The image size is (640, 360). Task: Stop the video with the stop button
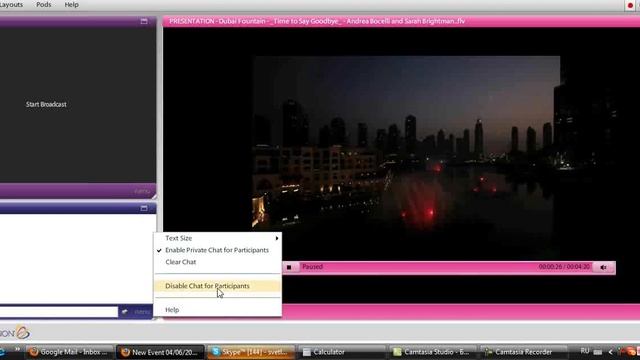289,267
